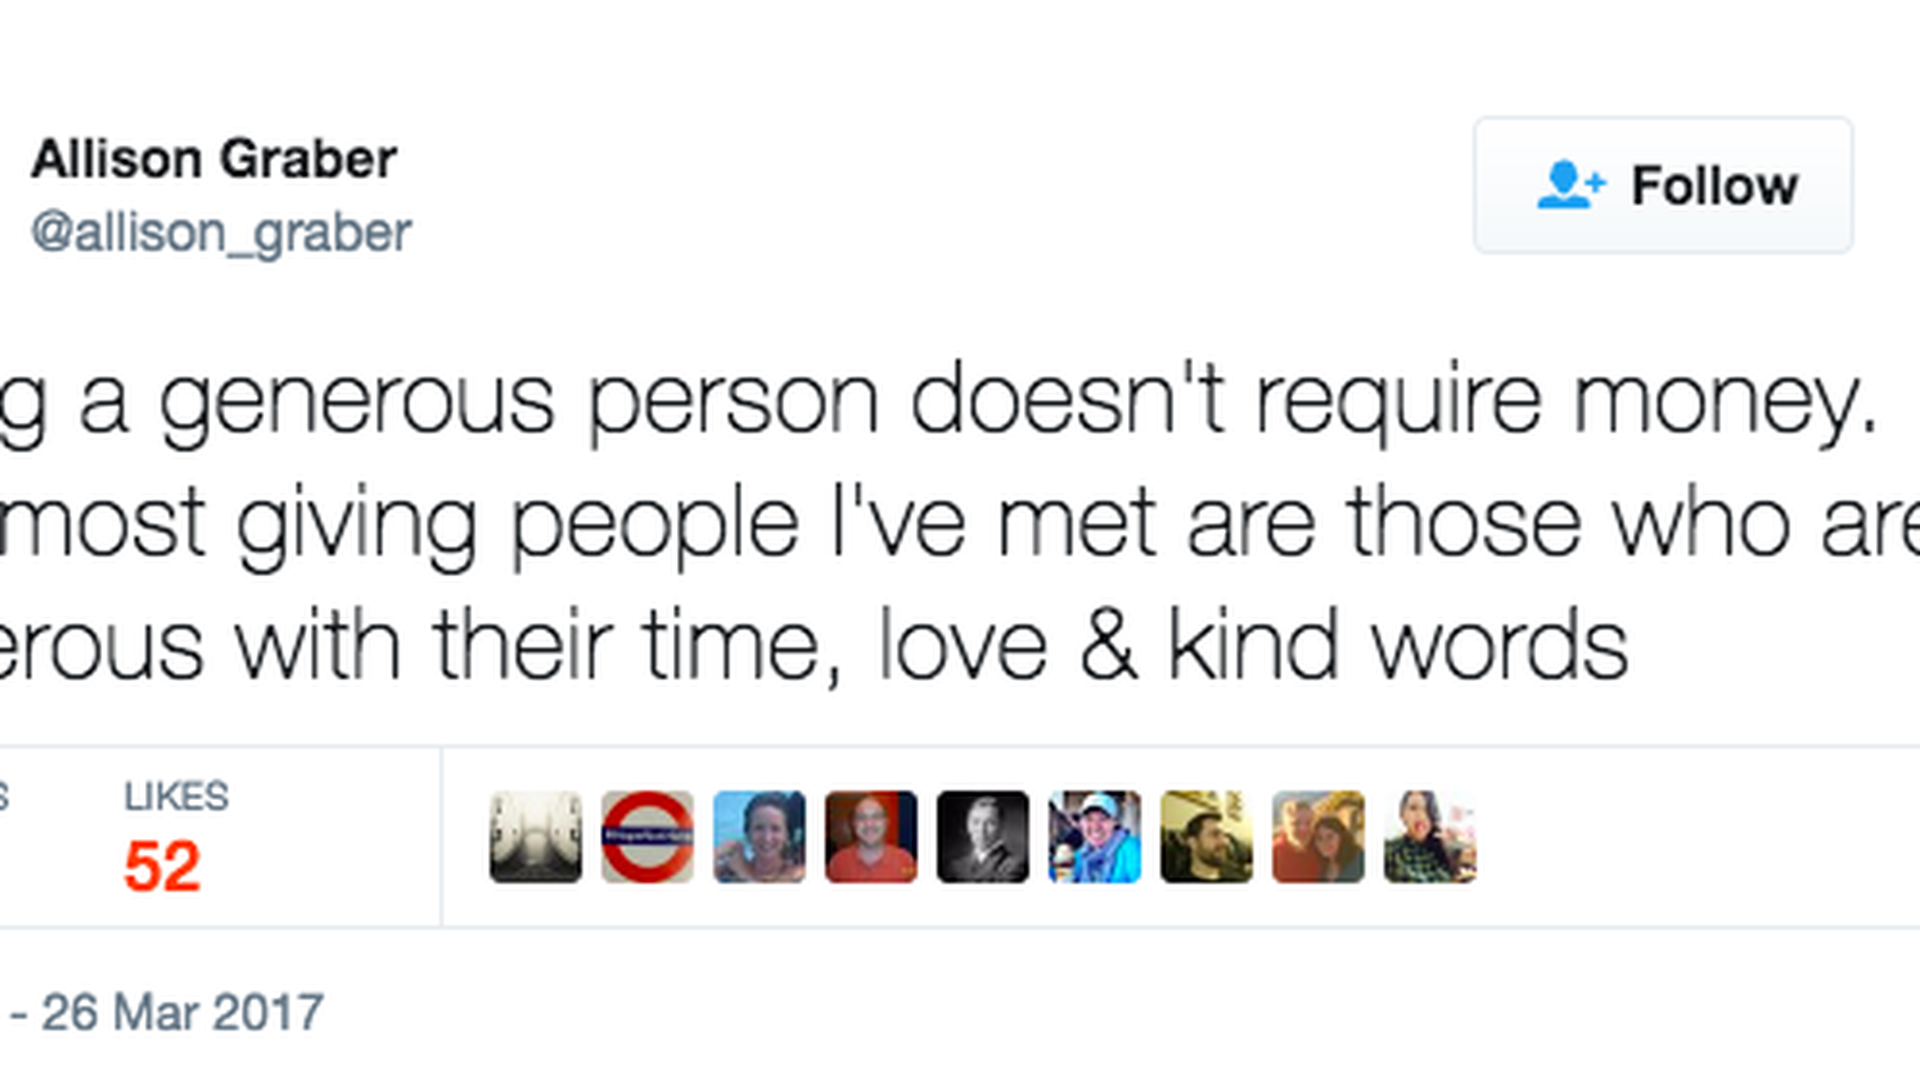This screenshot has width=1920, height=1080.
Task: Click the person-plus icon on Follow
Action: click(1570, 185)
